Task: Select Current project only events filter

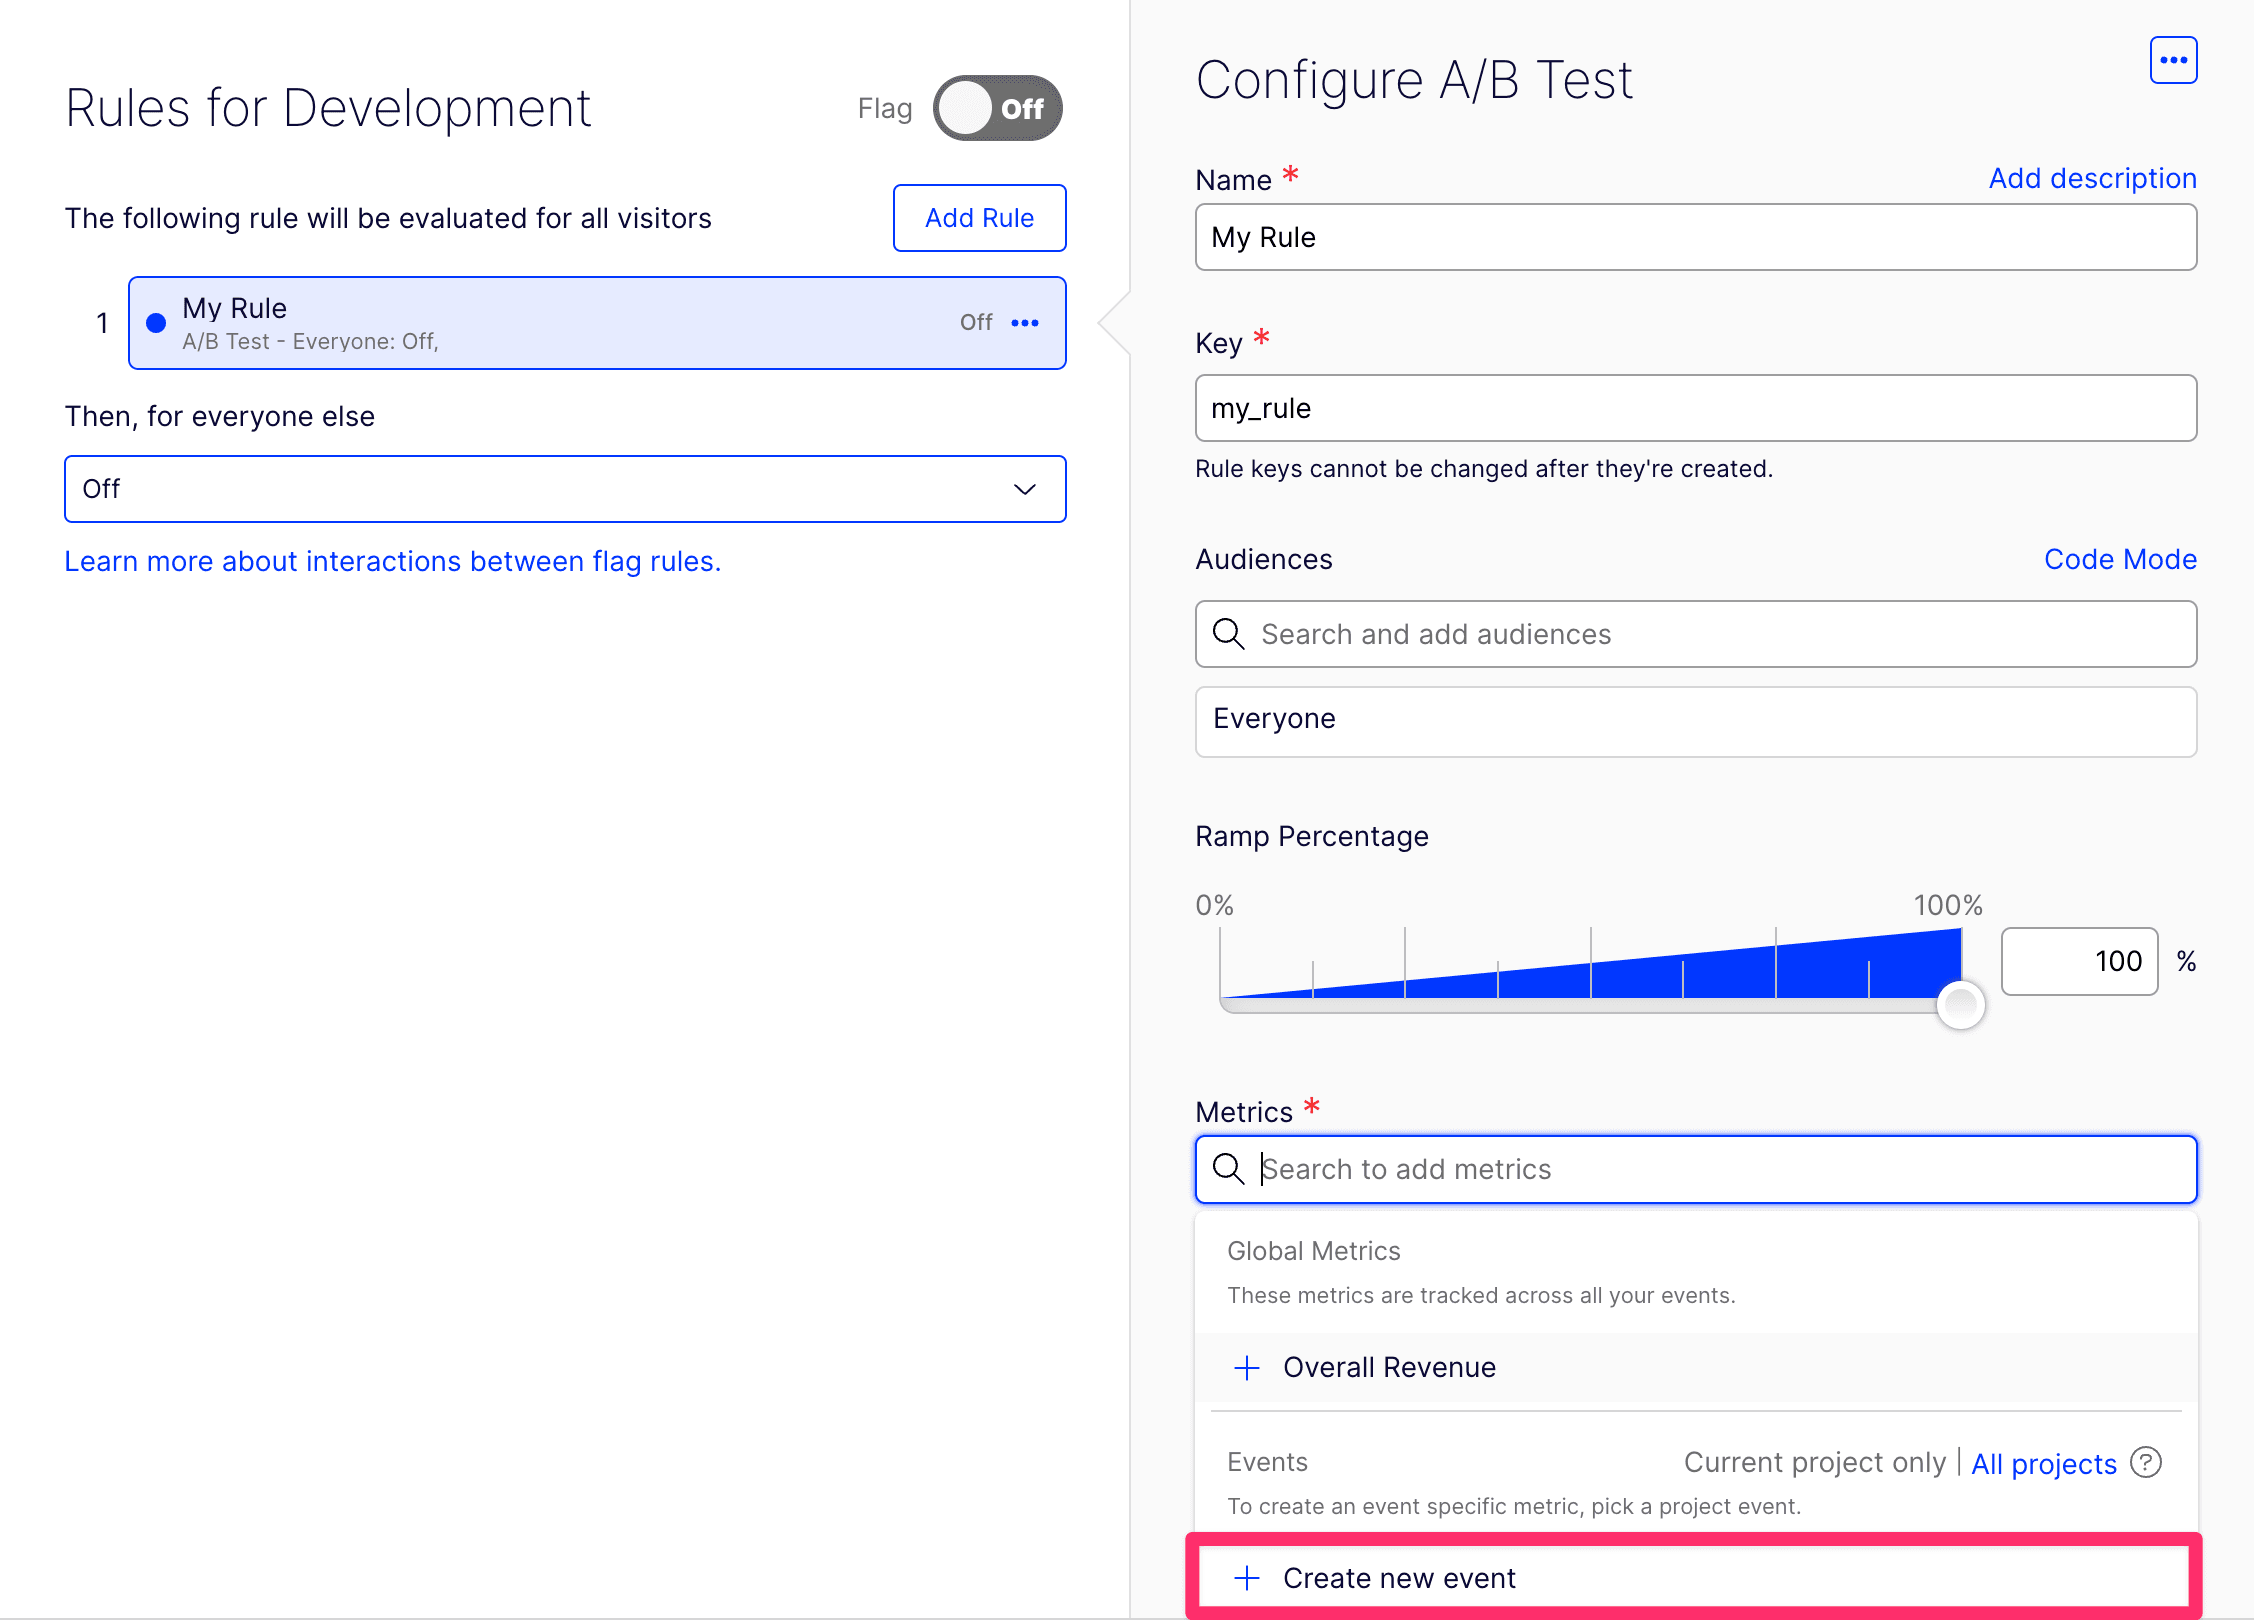Action: click(x=1814, y=1463)
